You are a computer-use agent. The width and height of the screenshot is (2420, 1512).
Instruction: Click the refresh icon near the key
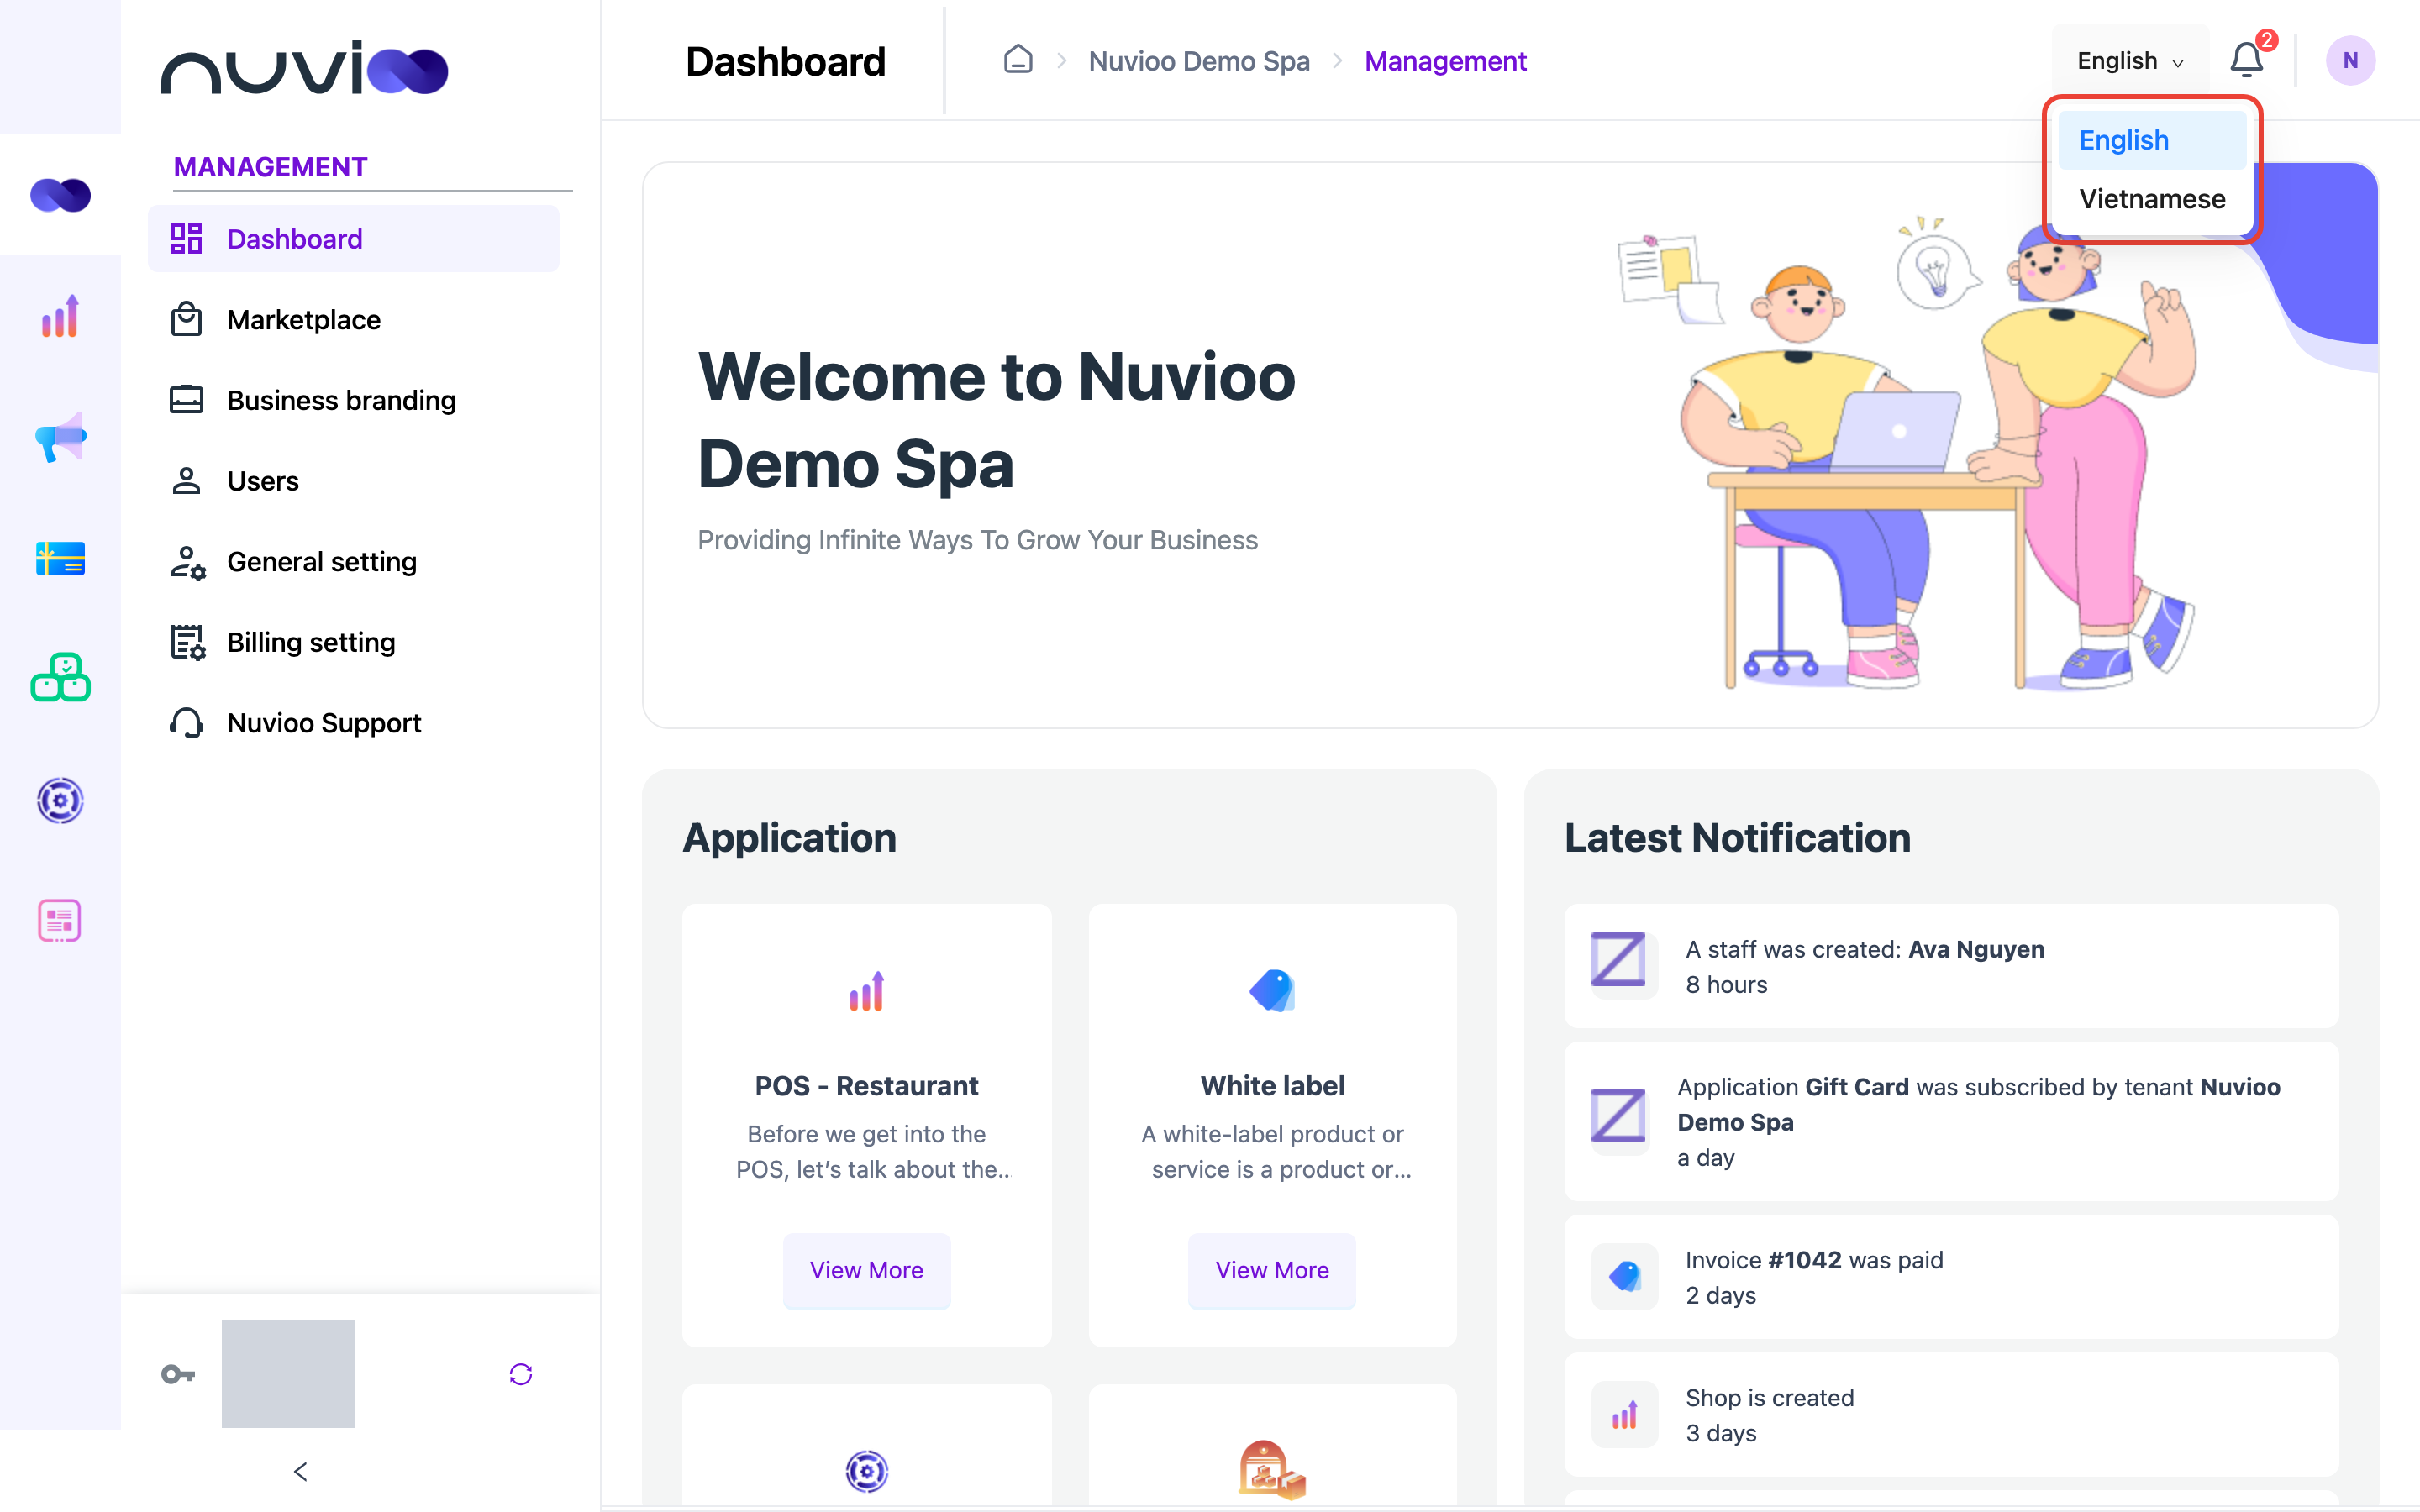[x=521, y=1374]
